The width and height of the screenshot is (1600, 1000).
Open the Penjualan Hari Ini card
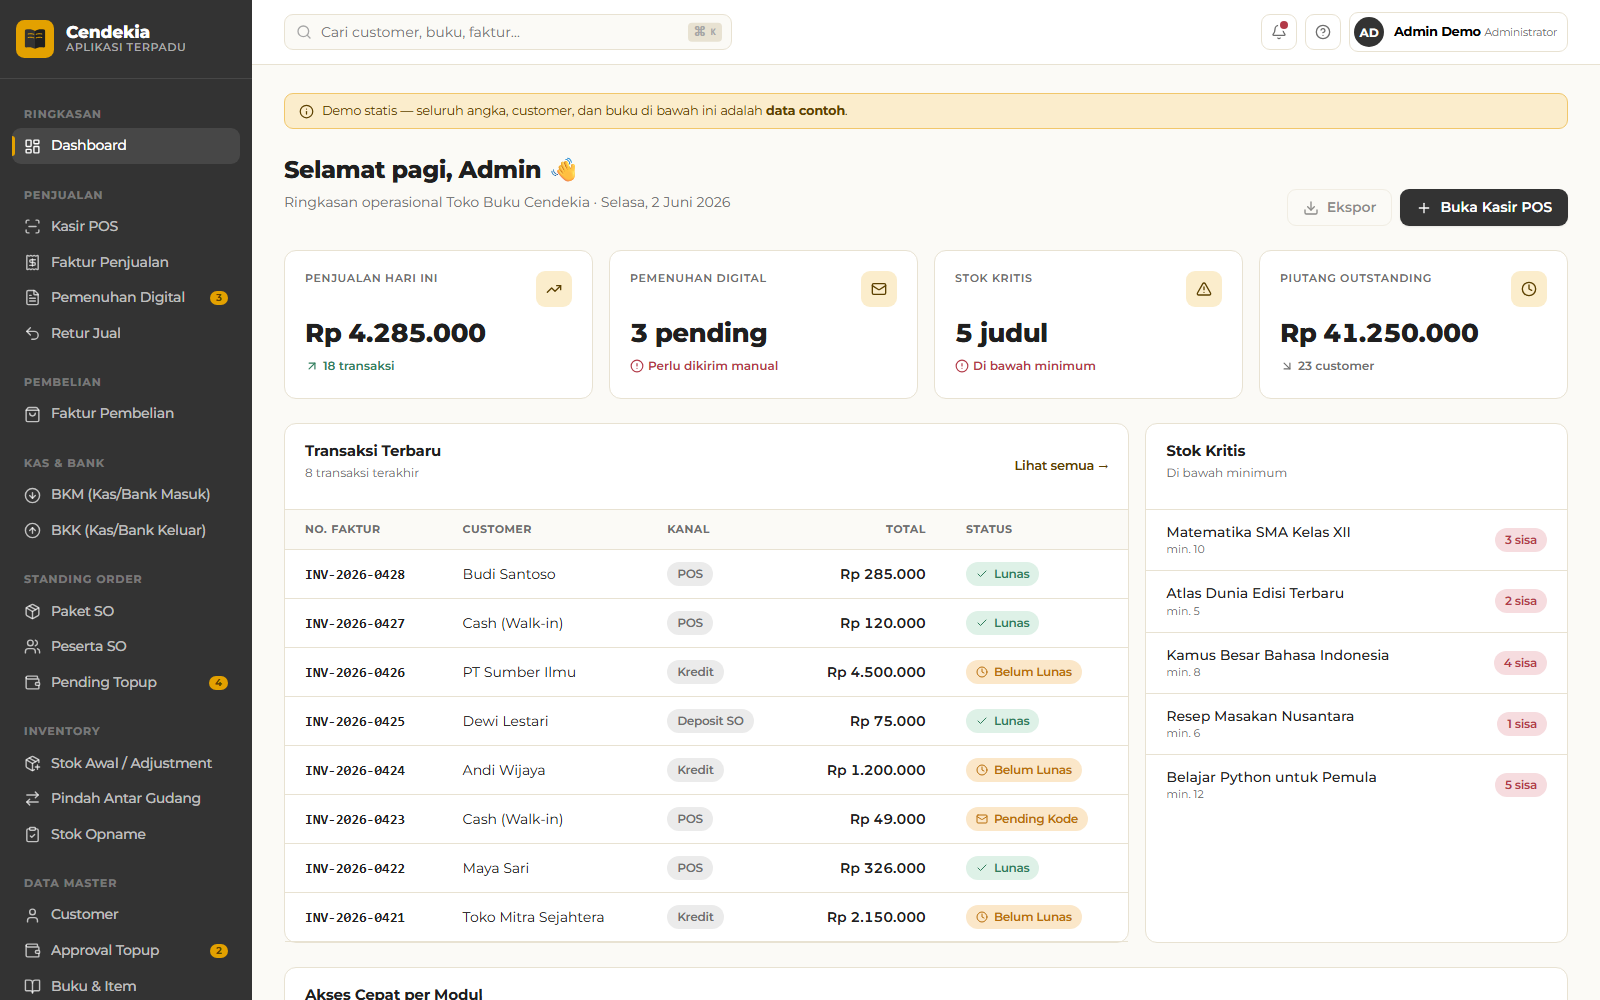pyautogui.click(x=438, y=324)
